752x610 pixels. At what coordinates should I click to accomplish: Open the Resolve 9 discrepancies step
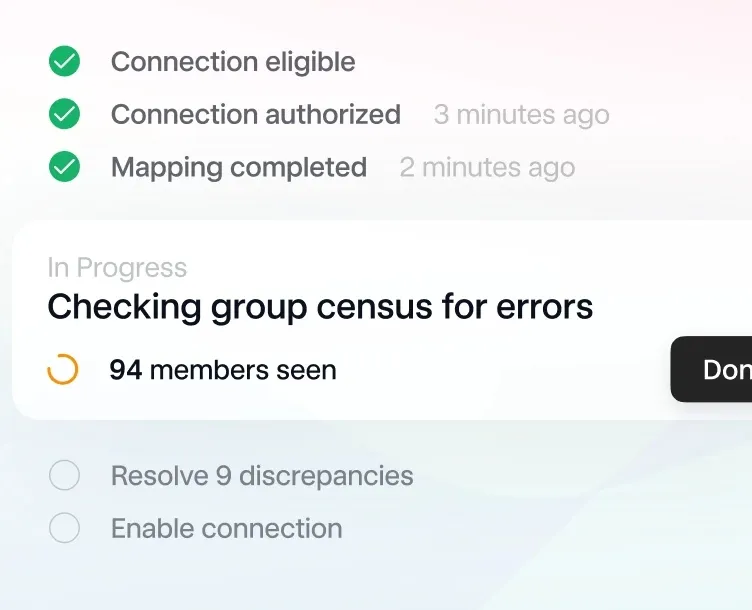(x=262, y=476)
